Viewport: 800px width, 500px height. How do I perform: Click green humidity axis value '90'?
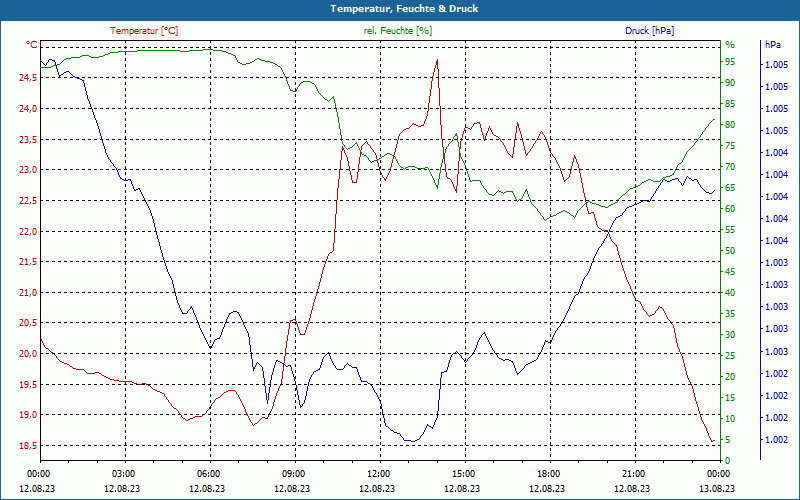pyautogui.click(x=730, y=83)
